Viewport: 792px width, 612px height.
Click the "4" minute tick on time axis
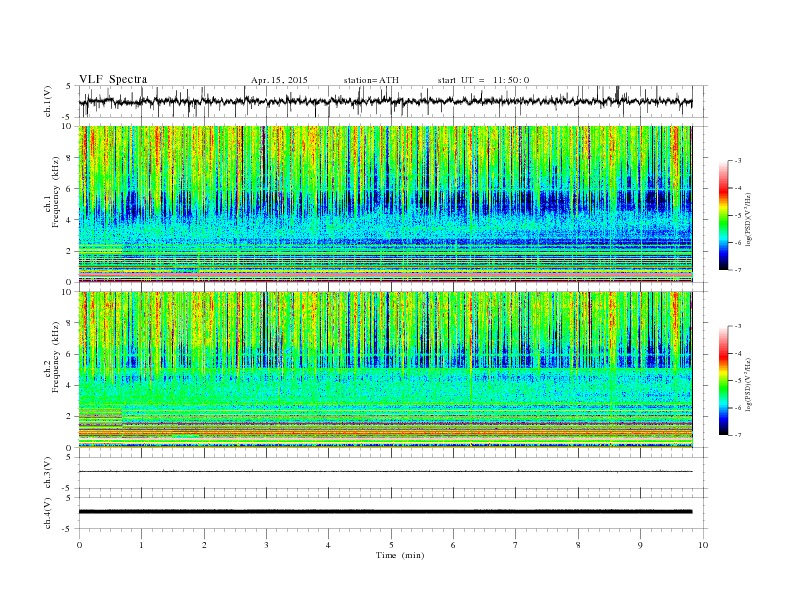[329, 545]
